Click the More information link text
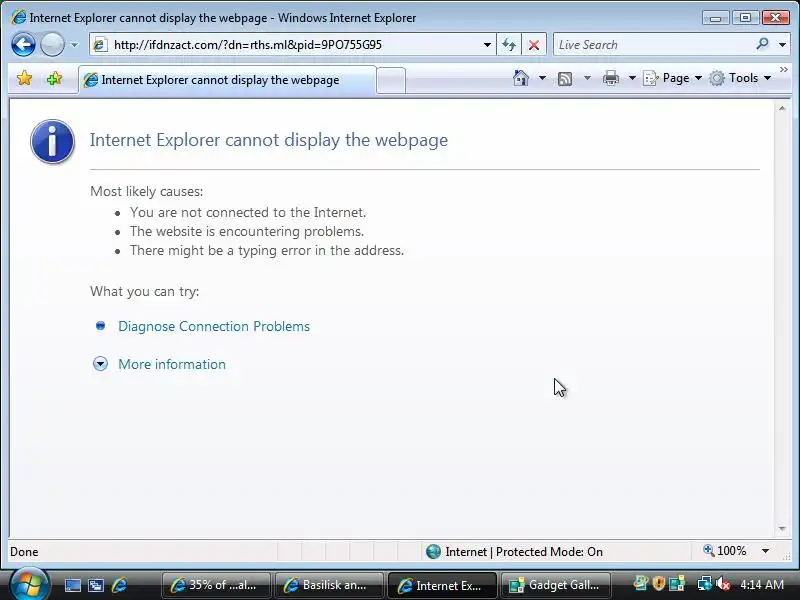This screenshot has height=600, width=800. [172, 364]
